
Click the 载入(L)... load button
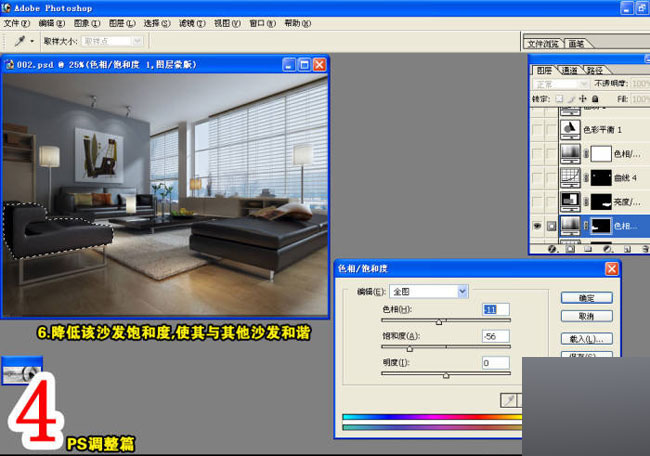pos(587,339)
